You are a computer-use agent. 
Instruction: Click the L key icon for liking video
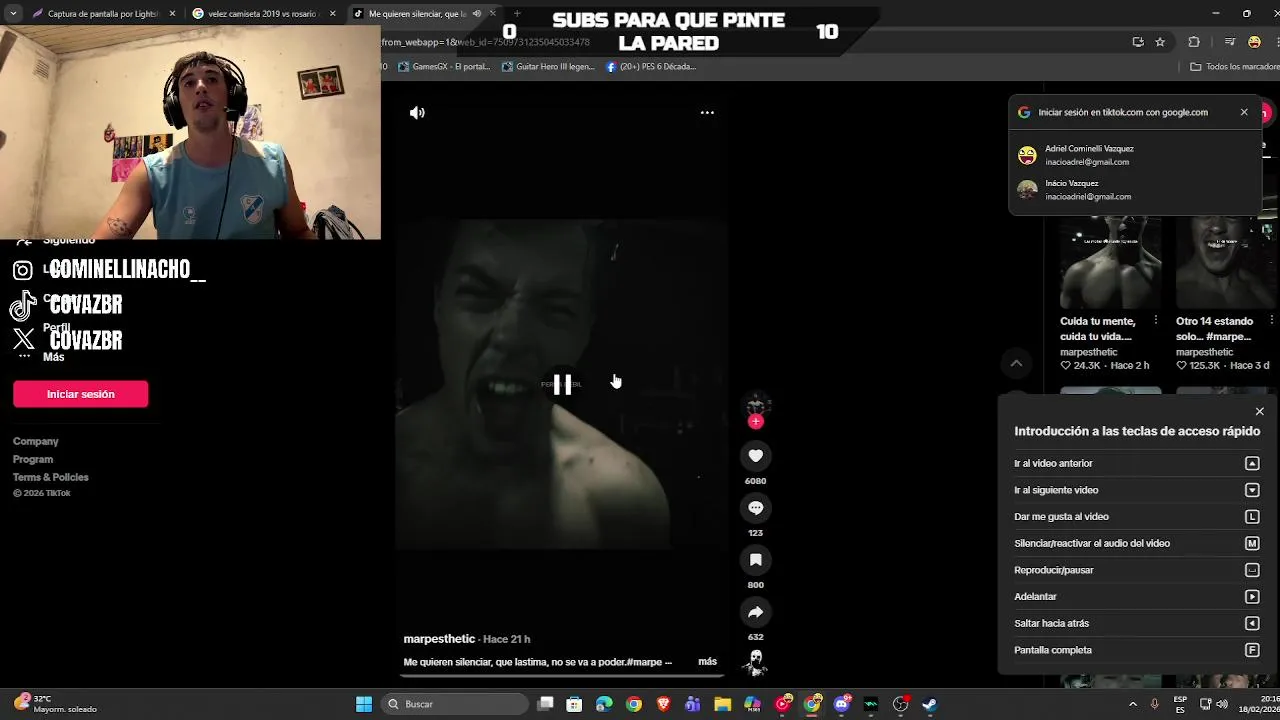point(1252,517)
